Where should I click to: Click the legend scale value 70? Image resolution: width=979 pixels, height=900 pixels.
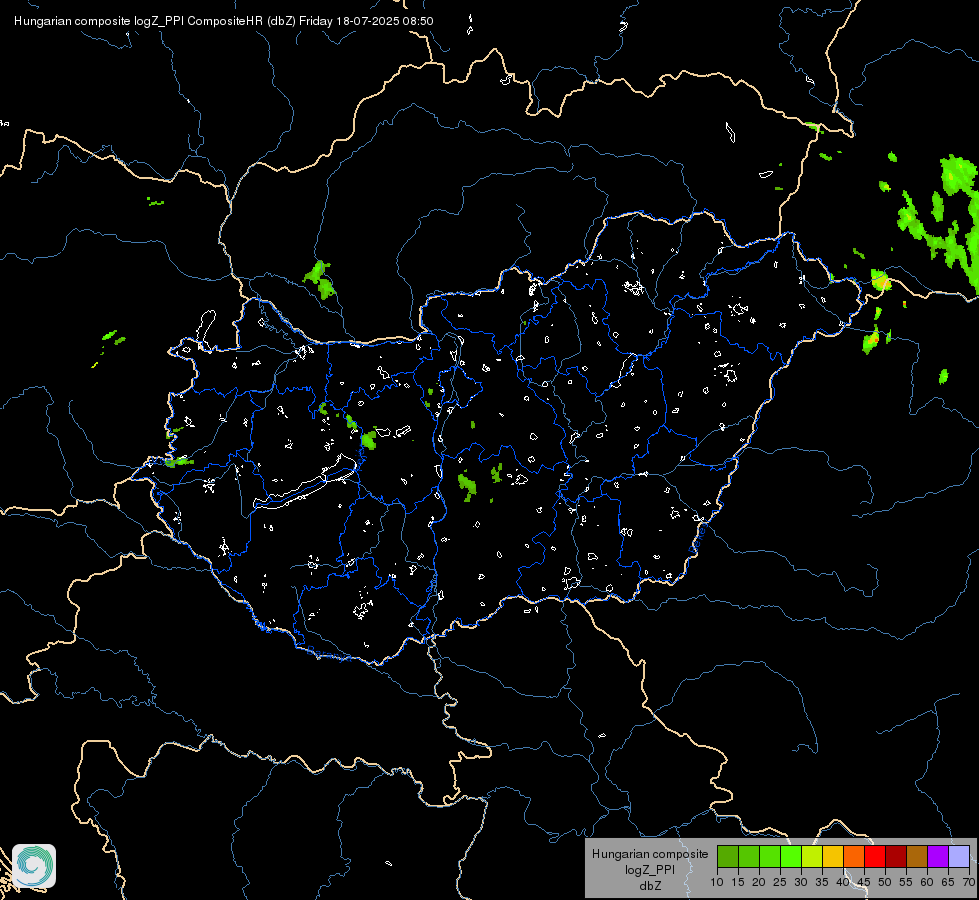(x=969, y=883)
